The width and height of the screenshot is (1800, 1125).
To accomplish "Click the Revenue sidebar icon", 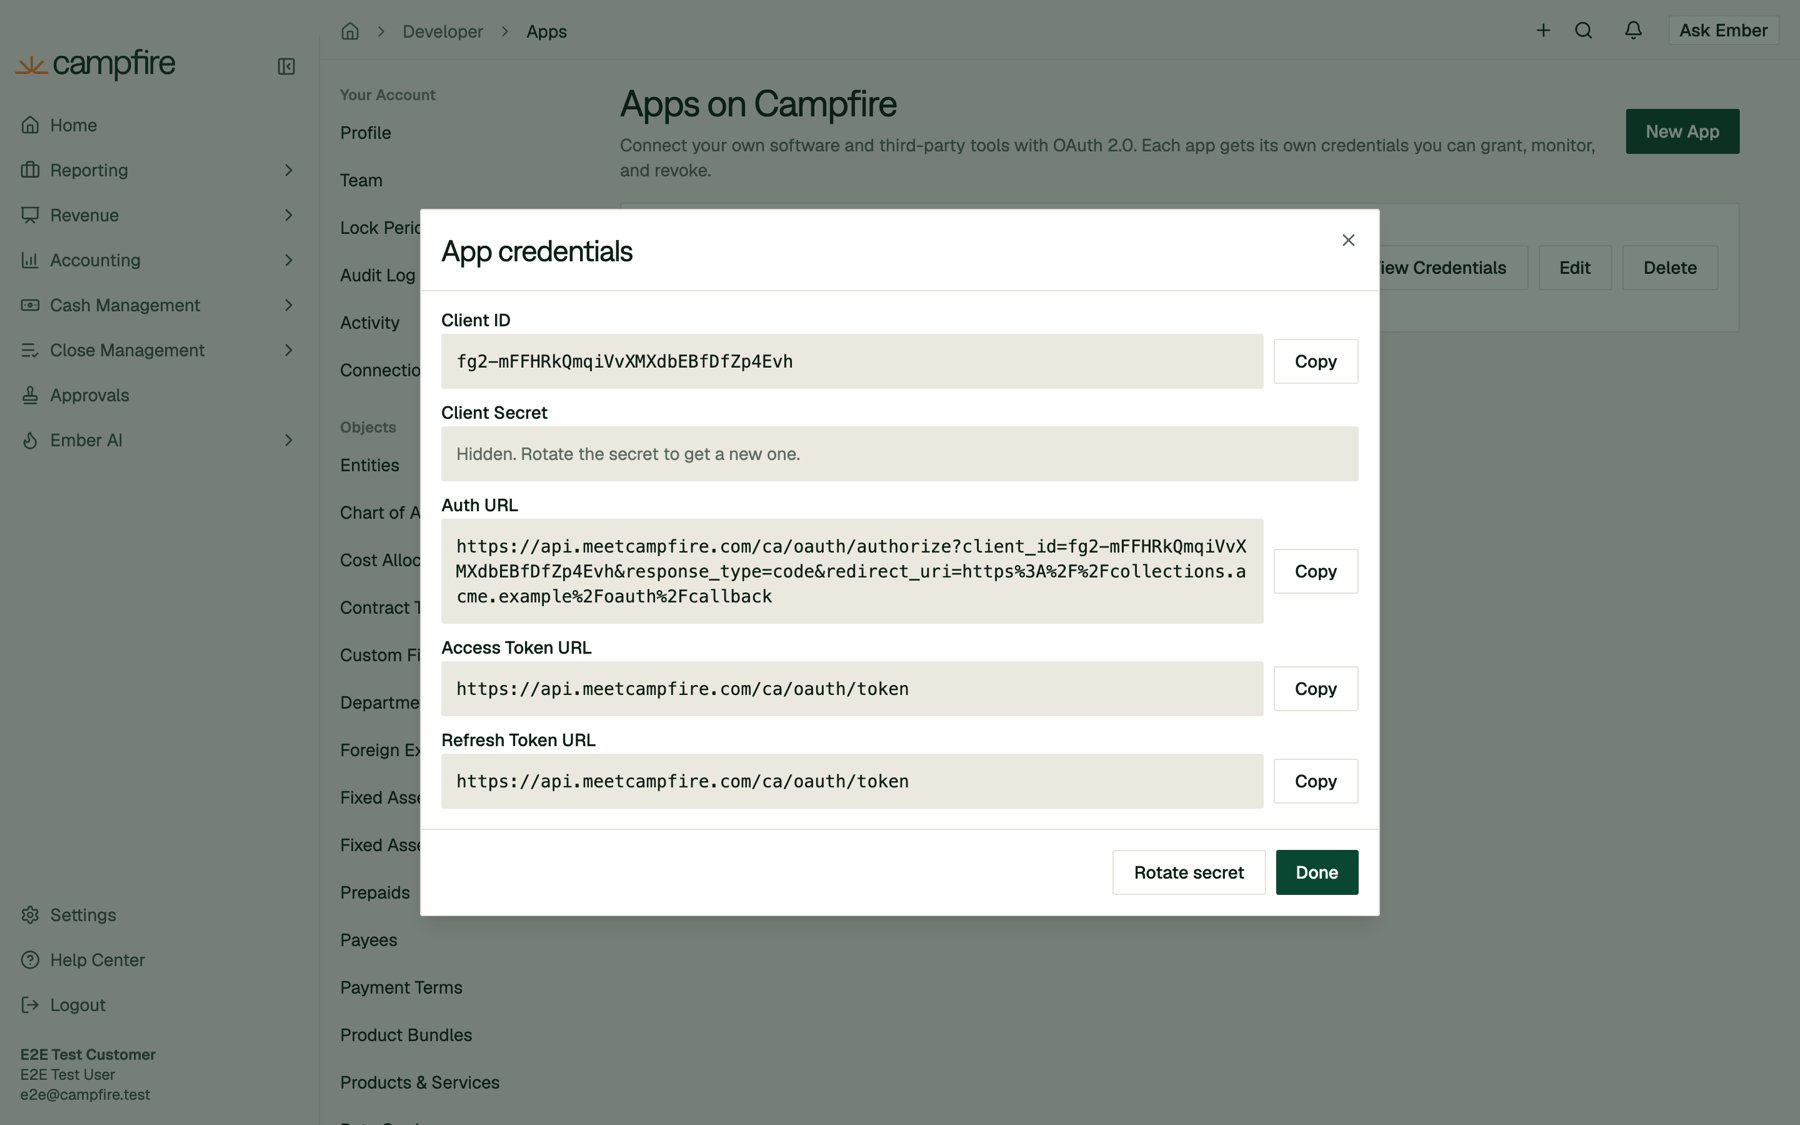I will [30, 215].
